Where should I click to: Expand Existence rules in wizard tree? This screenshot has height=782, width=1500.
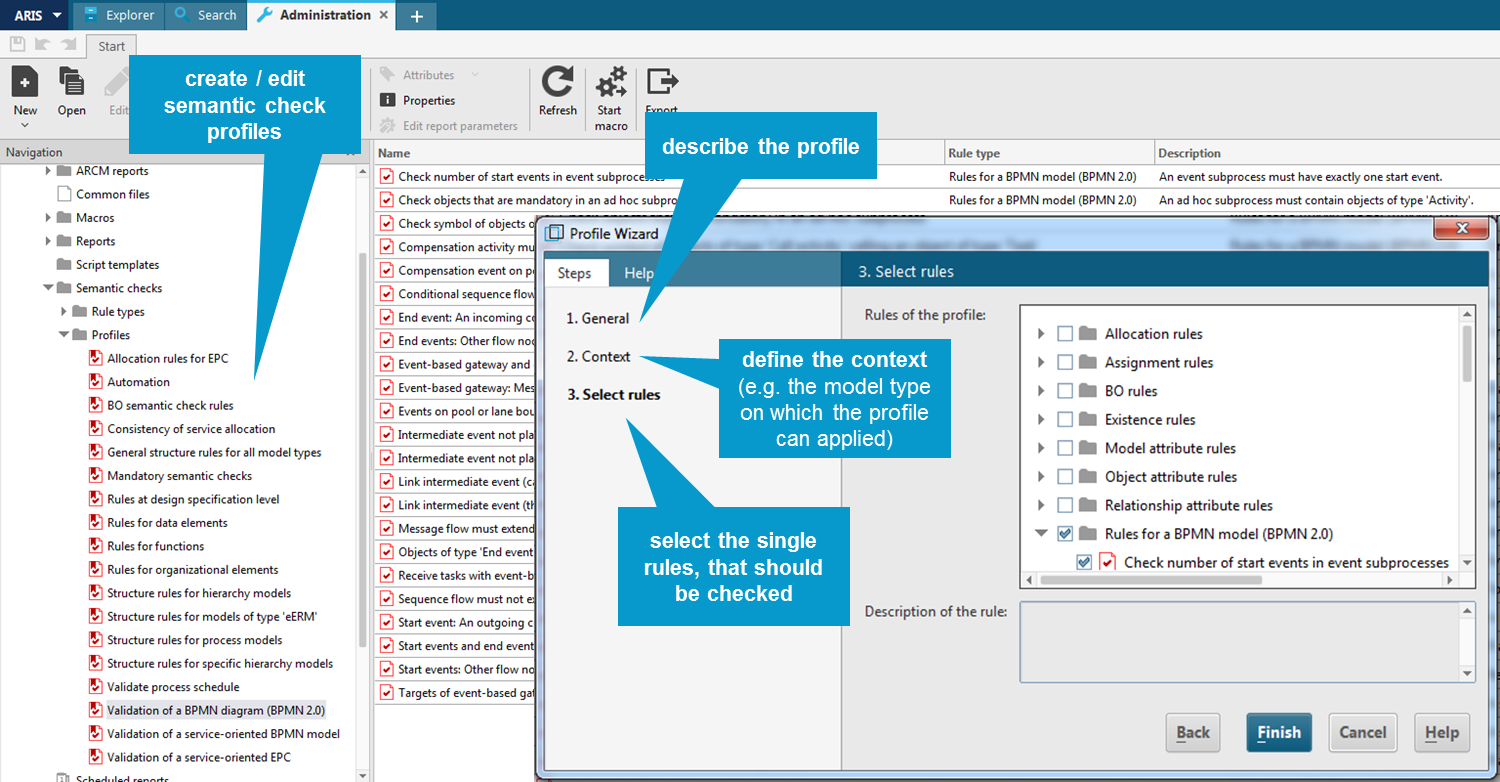click(x=1041, y=419)
